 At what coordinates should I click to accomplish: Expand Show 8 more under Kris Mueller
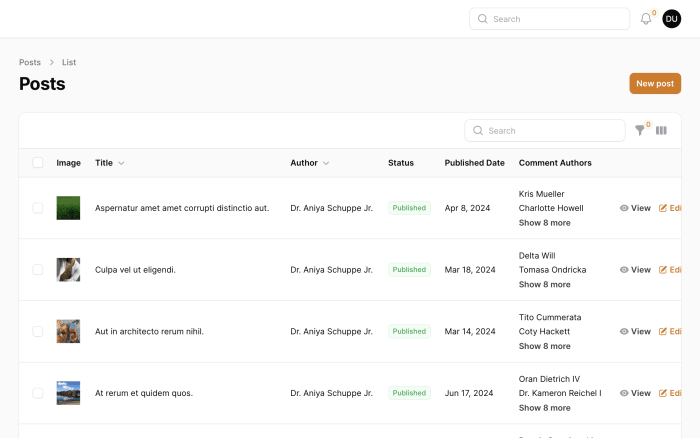(x=545, y=223)
